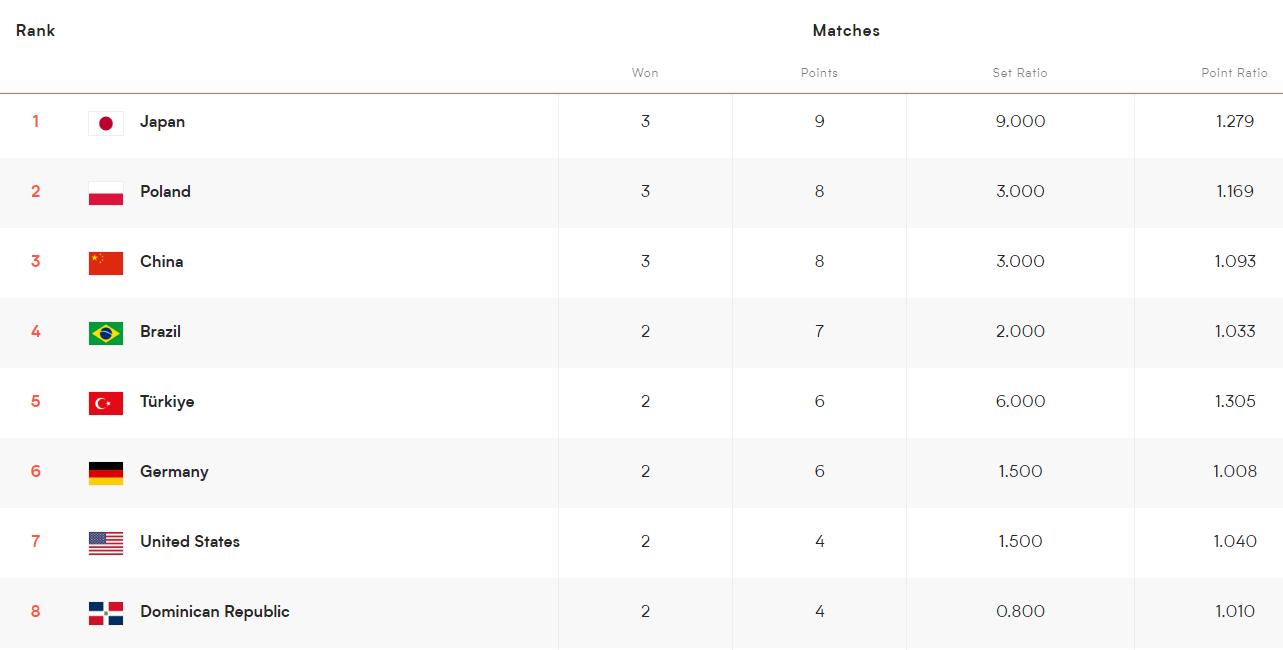The width and height of the screenshot is (1283, 650).
Task: Click the Dominican Republic flag icon
Action: click(x=105, y=613)
